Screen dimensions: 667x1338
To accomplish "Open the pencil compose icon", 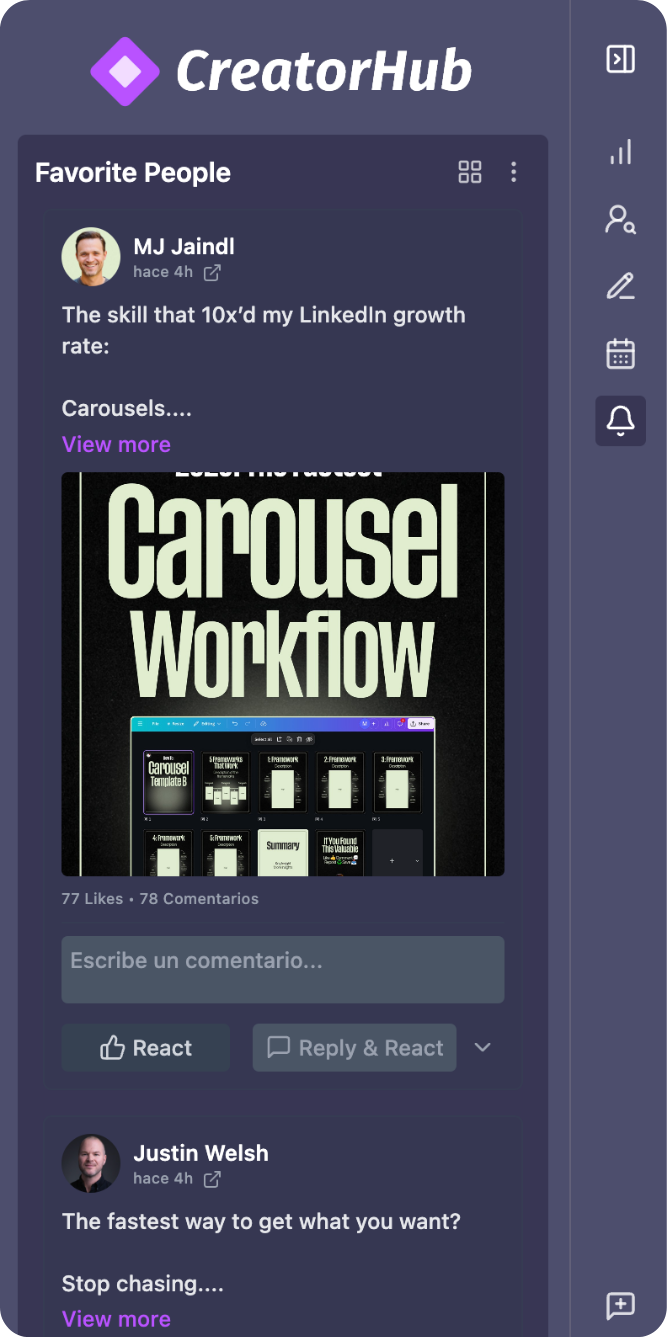I will click(620, 286).
